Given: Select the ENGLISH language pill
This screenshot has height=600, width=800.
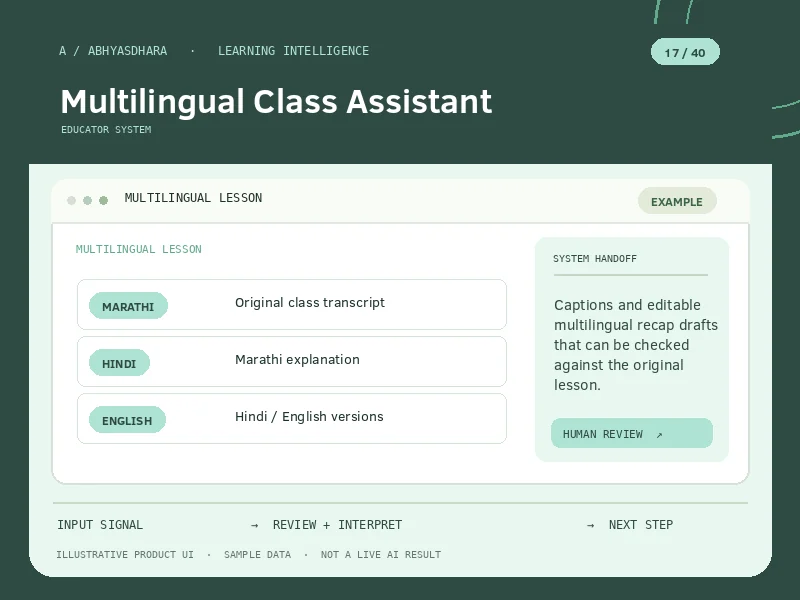Looking at the screenshot, I should (127, 420).
